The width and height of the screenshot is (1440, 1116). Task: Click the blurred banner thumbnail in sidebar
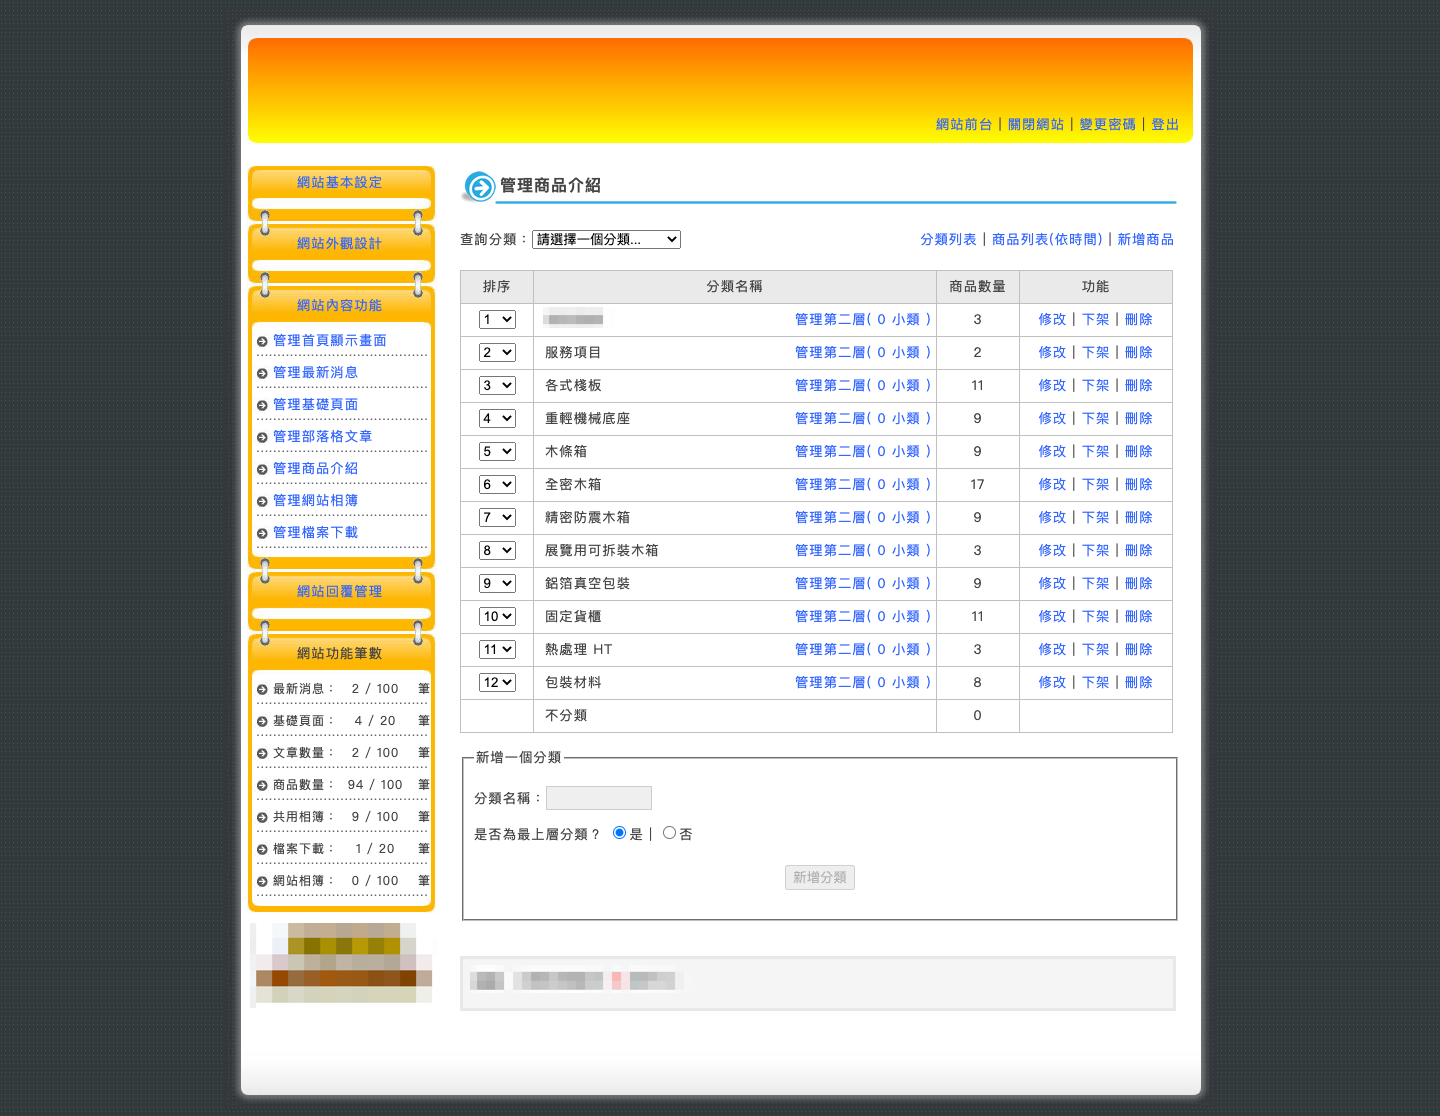tap(343, 964)
